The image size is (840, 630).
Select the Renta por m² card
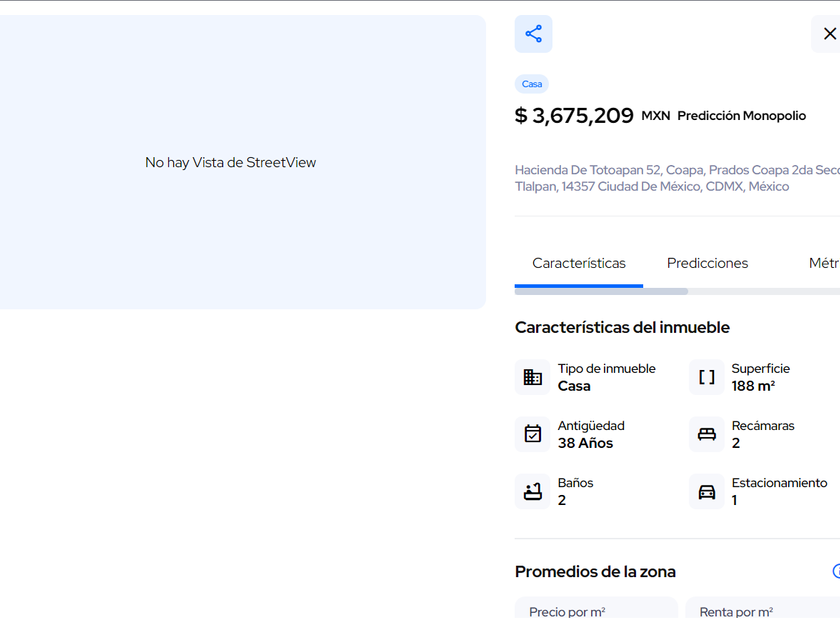pos(762,611)
